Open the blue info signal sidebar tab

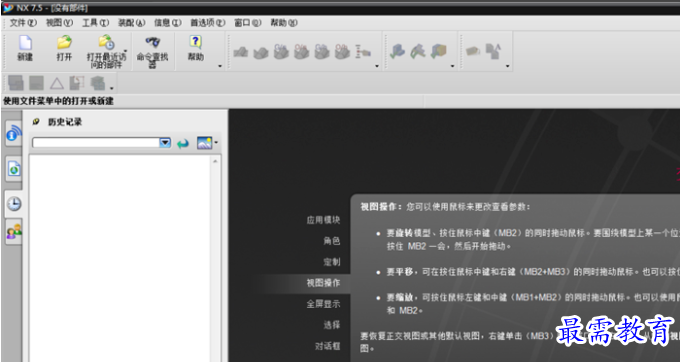(x=14, y=134)
